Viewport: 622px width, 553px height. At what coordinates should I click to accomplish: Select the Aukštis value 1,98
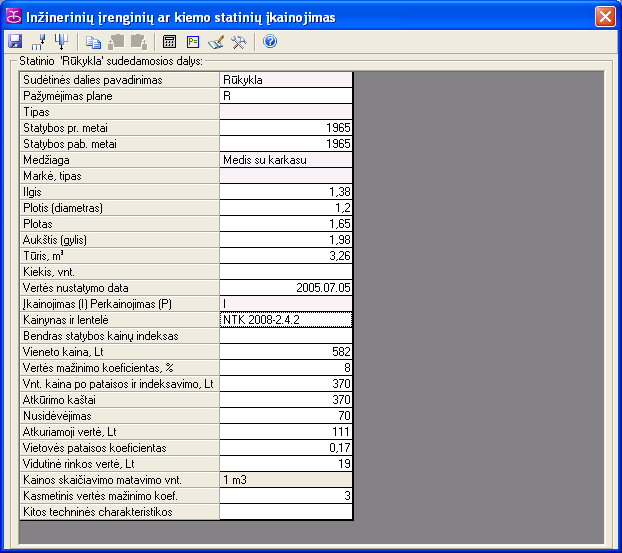286,240
